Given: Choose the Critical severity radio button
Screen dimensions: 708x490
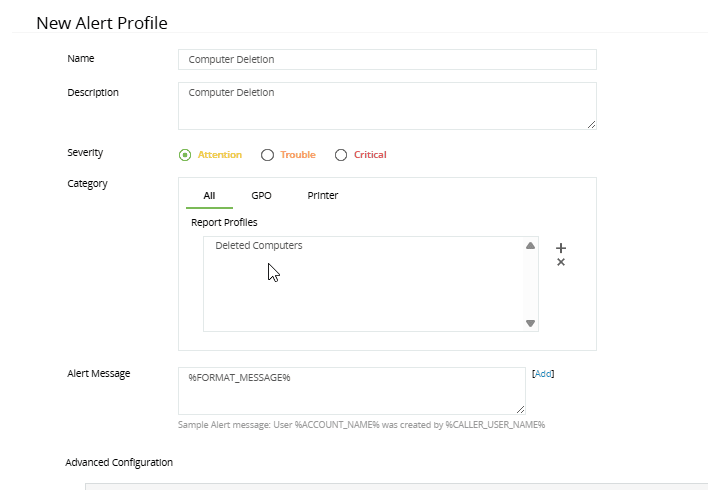Looking at the screenshot, I should pyautogui.click(x=341, y=155).
